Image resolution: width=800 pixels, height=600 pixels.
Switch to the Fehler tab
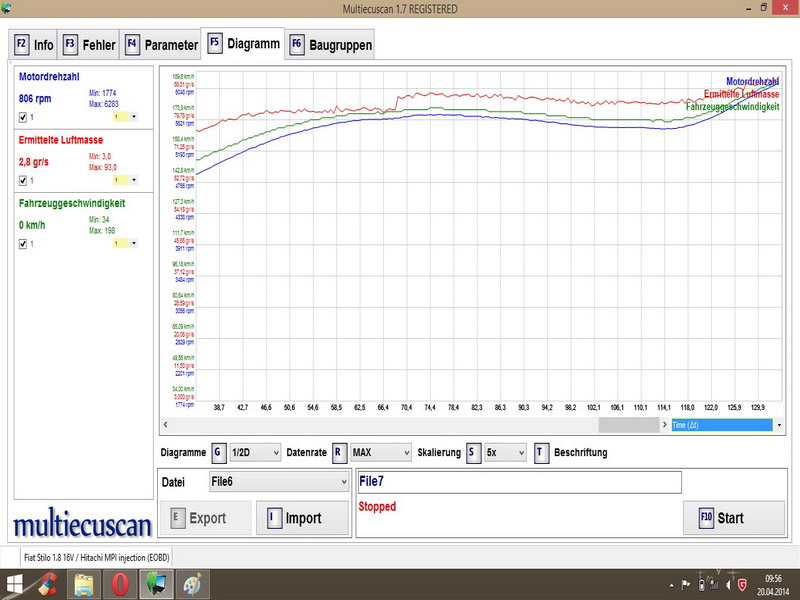coord(91,45)
